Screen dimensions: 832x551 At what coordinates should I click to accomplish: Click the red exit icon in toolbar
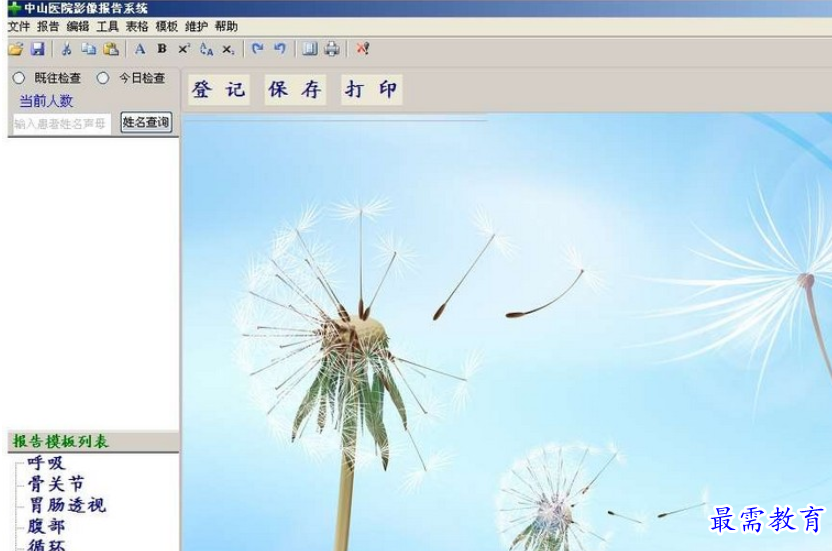pyautogui.click(x=363, y=49)
